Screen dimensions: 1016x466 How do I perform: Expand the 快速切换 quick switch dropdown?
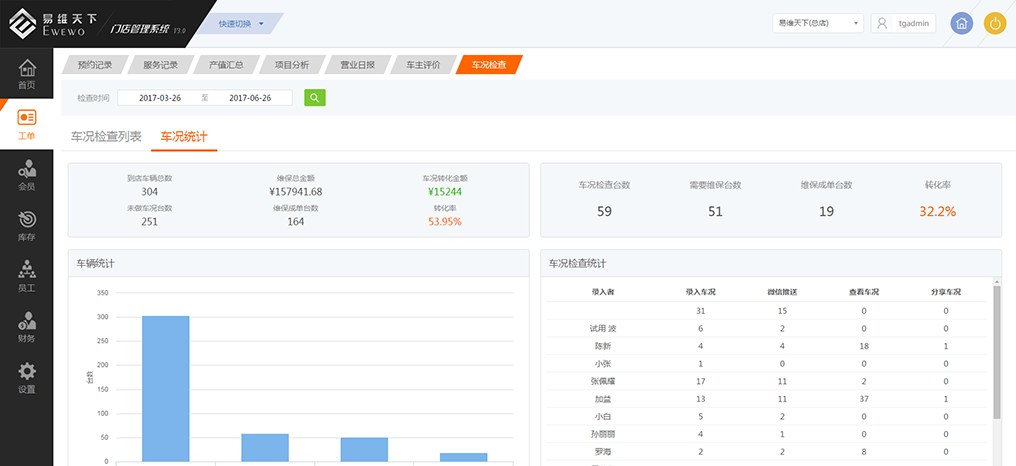(241, 23)
